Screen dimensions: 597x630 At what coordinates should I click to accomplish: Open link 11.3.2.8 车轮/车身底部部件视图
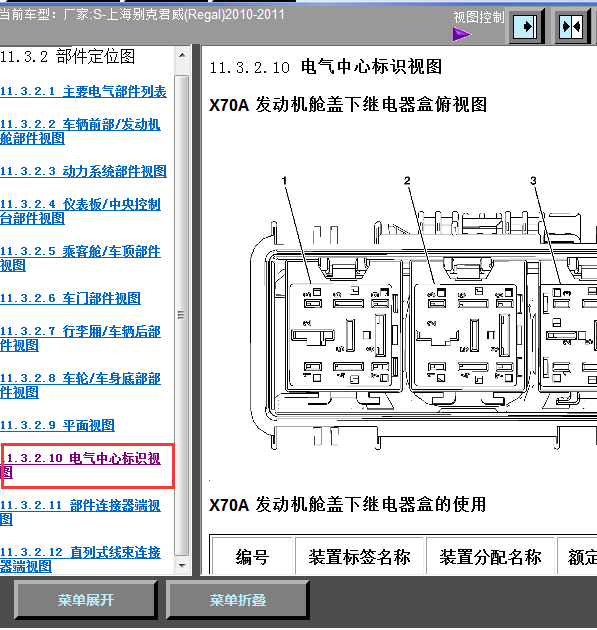pyautogui.click(x=80, y=385)
